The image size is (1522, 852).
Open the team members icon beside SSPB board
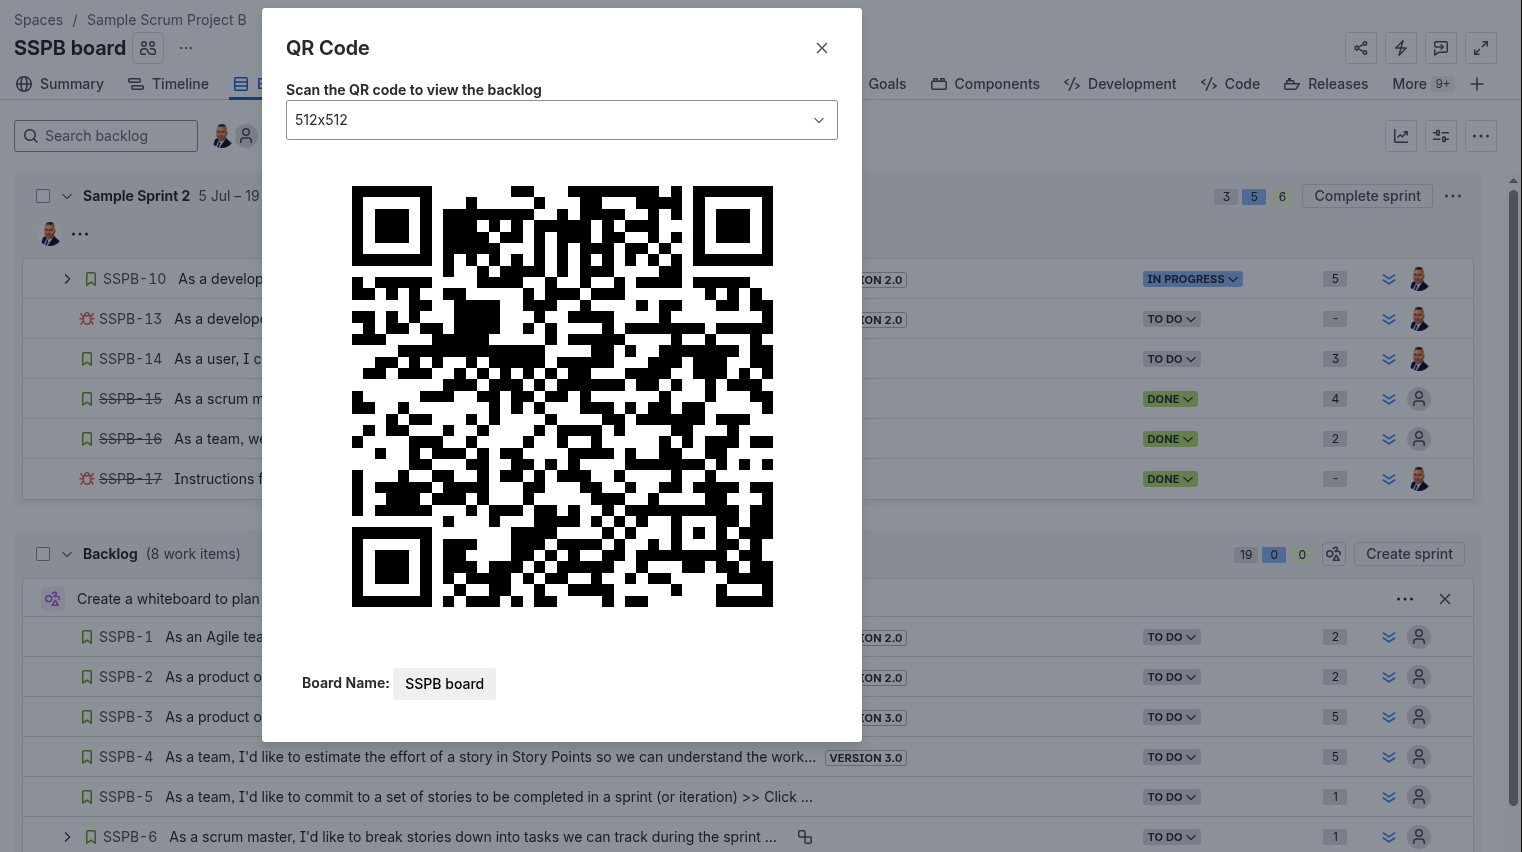click(148, 48)
